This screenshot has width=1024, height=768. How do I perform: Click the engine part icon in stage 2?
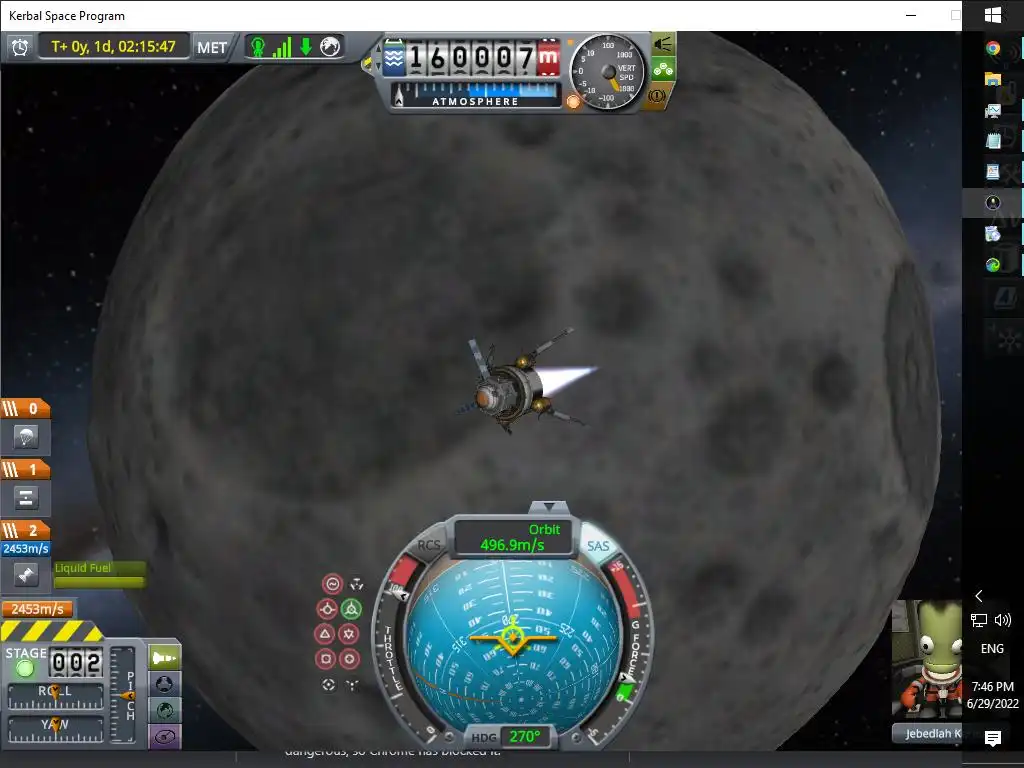click(x=25, y=575)
